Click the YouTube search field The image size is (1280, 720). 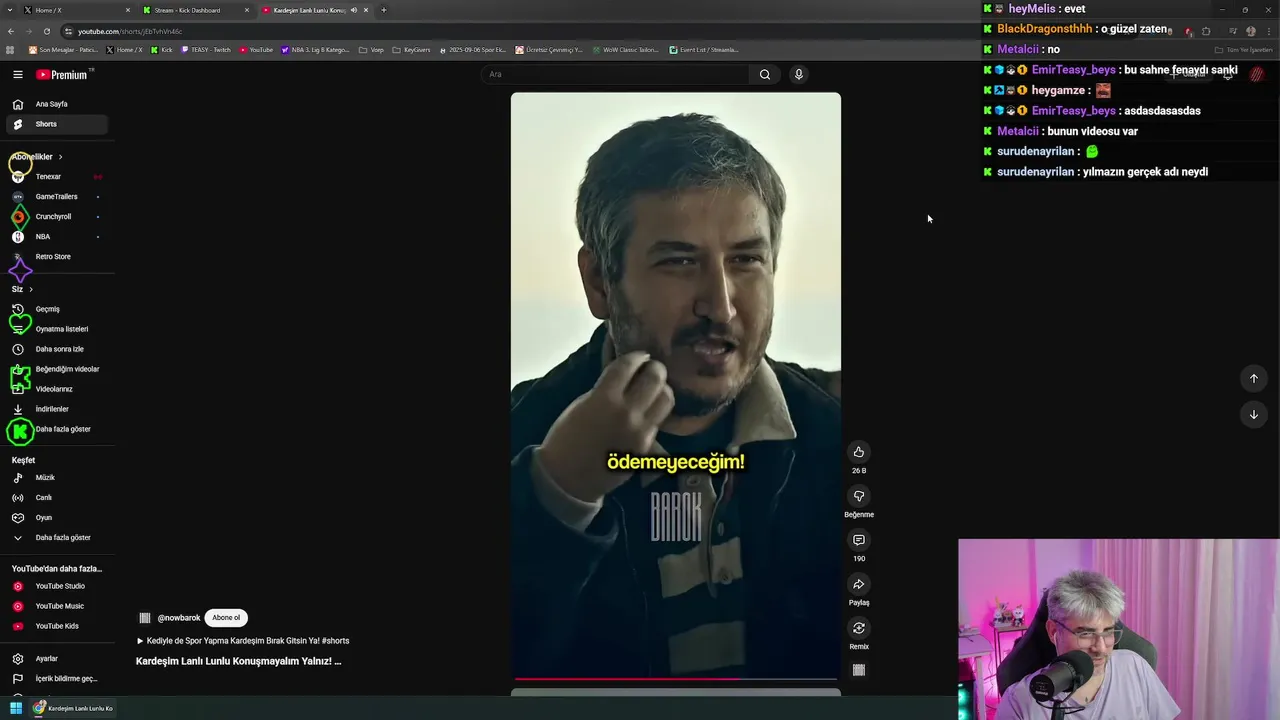coord(615,74)
